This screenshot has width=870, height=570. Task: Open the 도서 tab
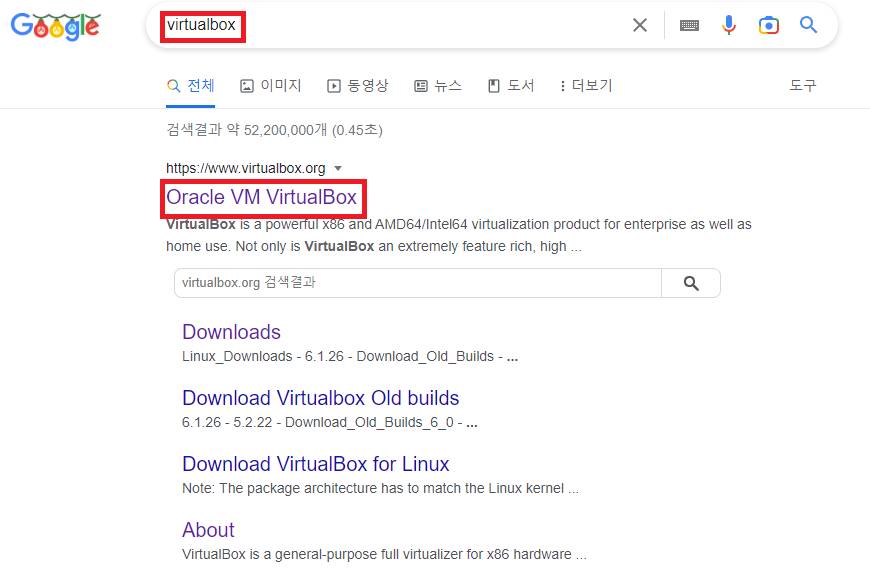[x=511, y=85]
